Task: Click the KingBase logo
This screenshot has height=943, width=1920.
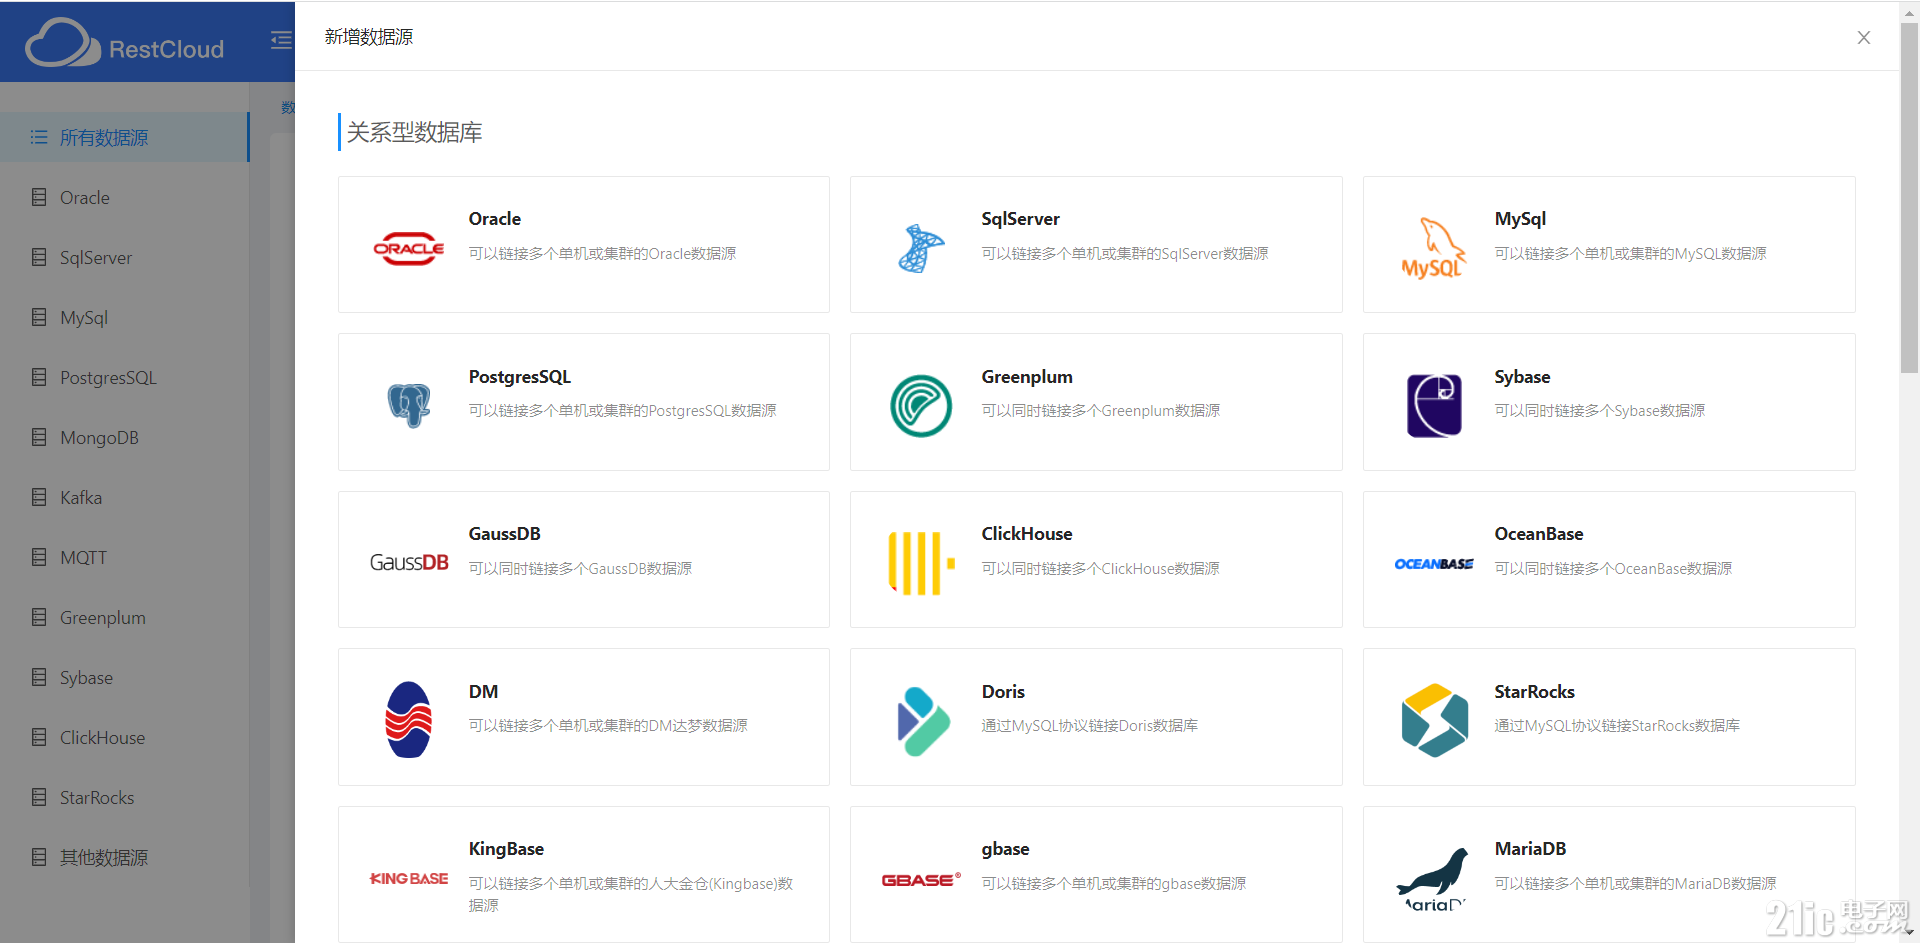Action: click(409, 878)
